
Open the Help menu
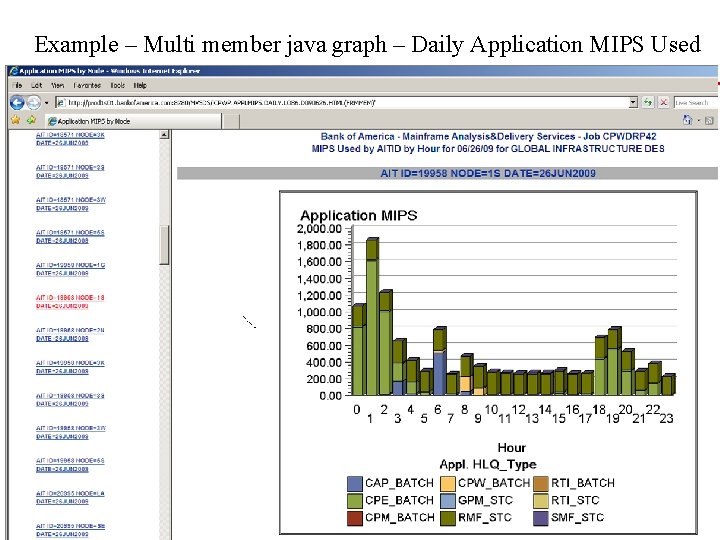pyautogui.click(x=140, y=85)
